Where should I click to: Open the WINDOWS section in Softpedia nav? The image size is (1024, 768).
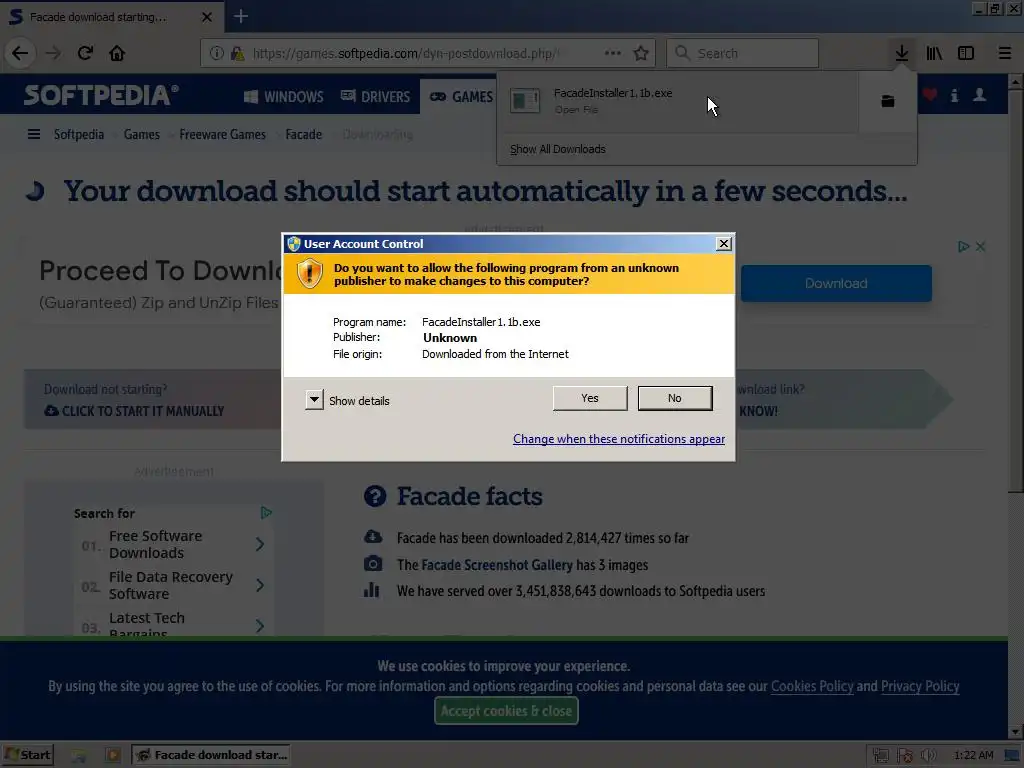pyautogui.click(x=283, y=97)
